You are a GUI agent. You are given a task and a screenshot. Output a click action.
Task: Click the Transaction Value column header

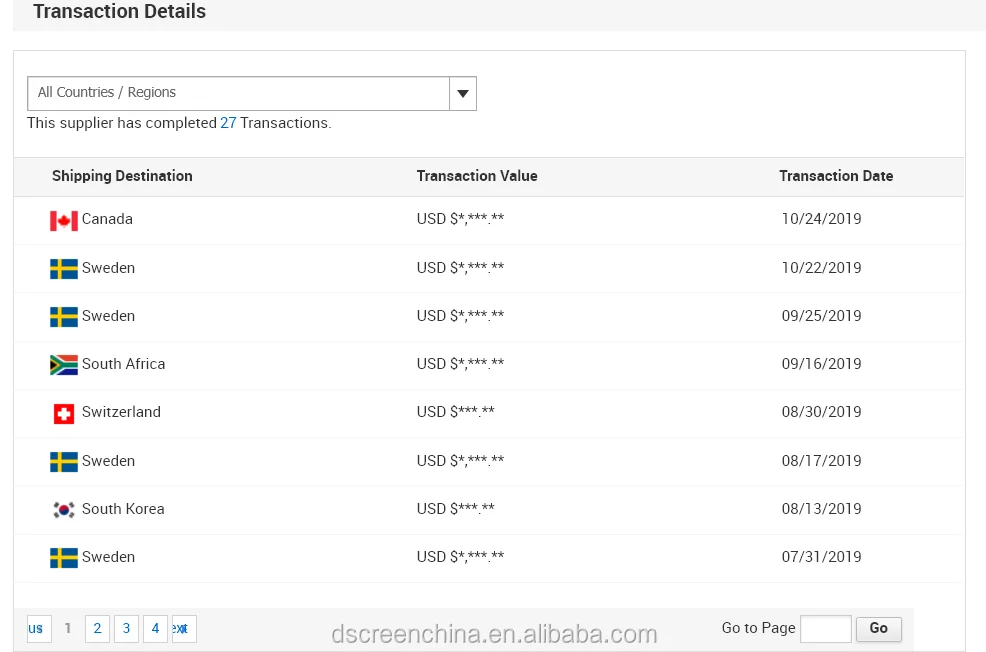(477, 176)
